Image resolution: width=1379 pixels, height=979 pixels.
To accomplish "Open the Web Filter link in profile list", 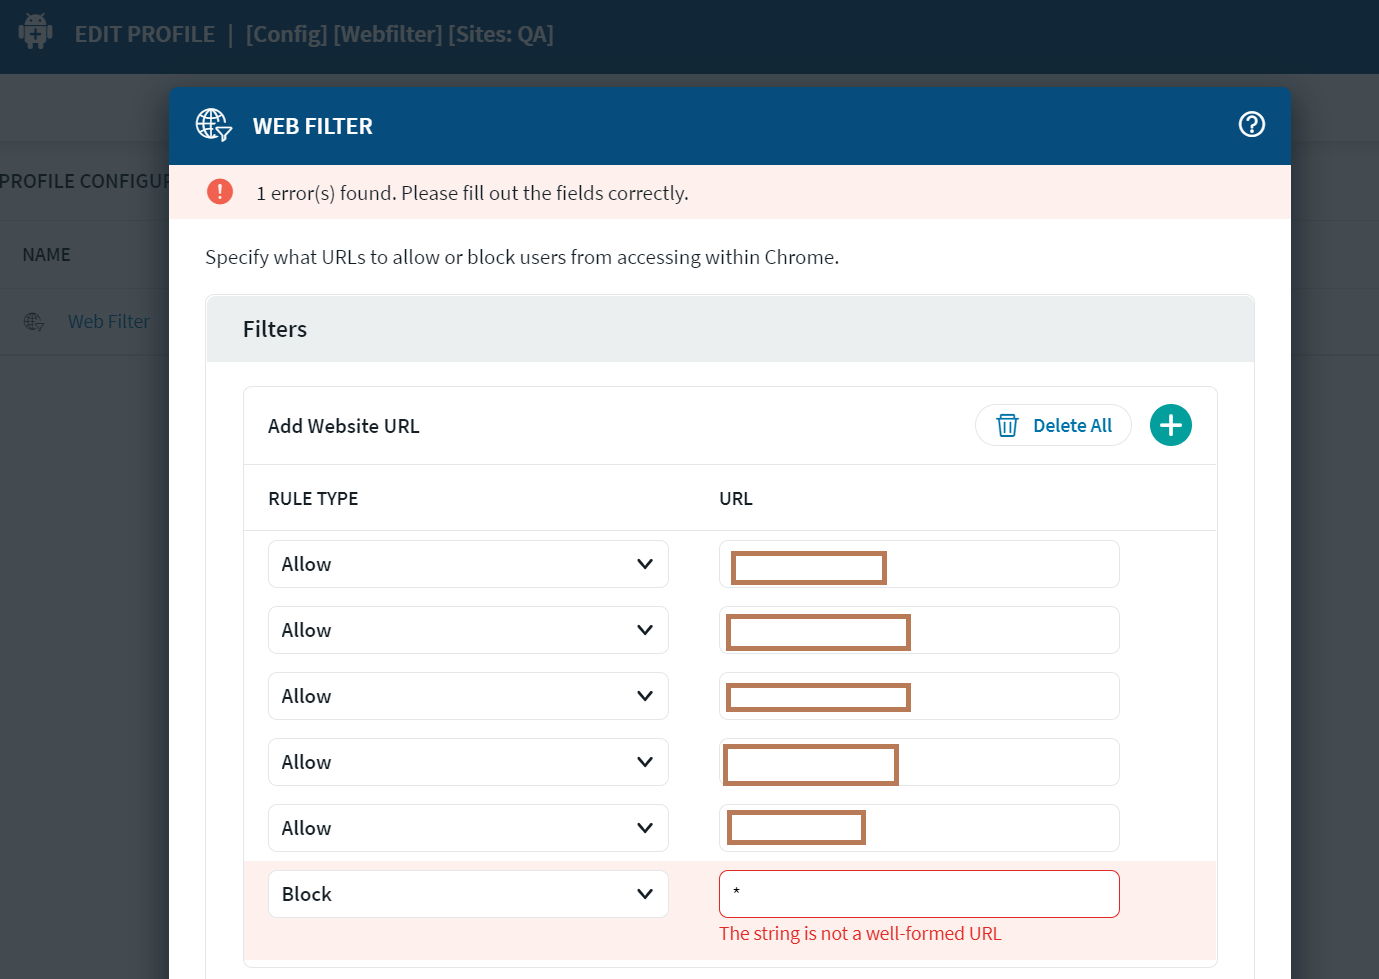I will point(108,322).
